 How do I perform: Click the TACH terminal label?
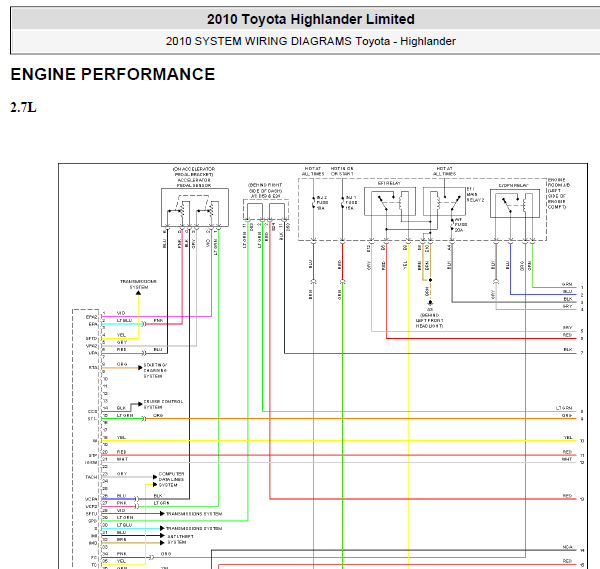point(91,477)
